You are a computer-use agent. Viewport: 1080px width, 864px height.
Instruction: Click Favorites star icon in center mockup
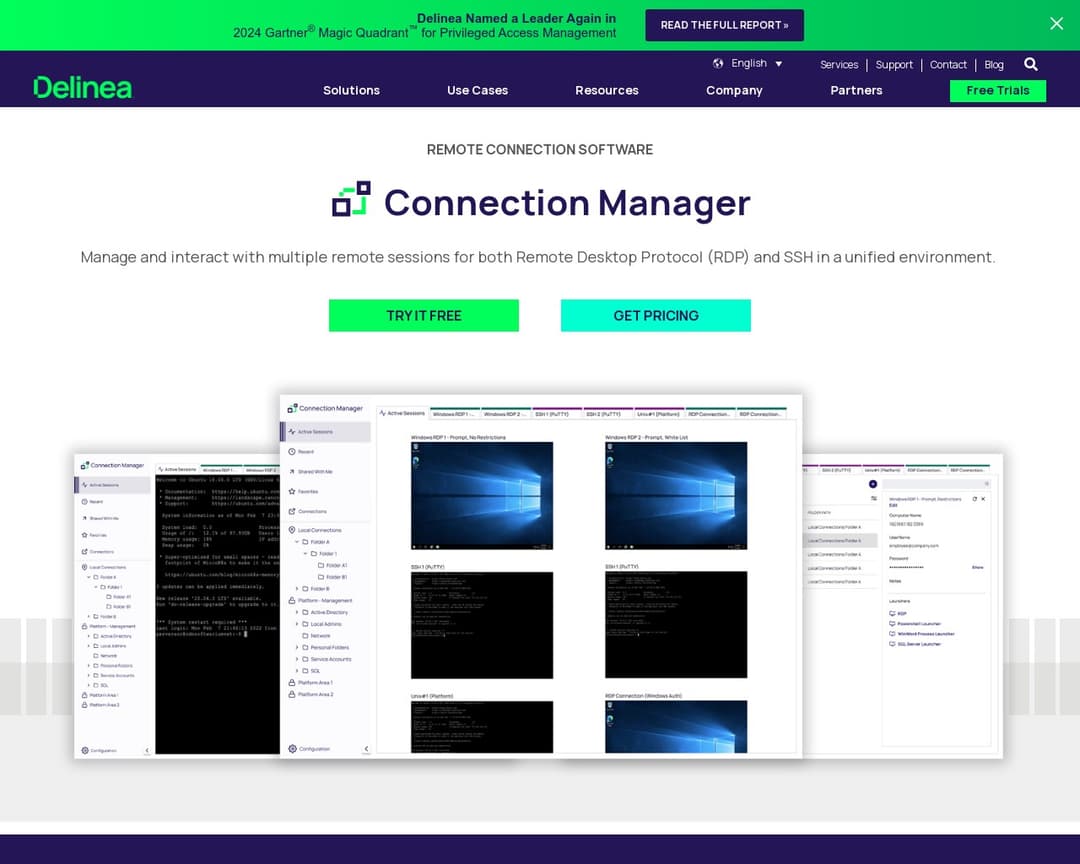(x=292, y=492)
